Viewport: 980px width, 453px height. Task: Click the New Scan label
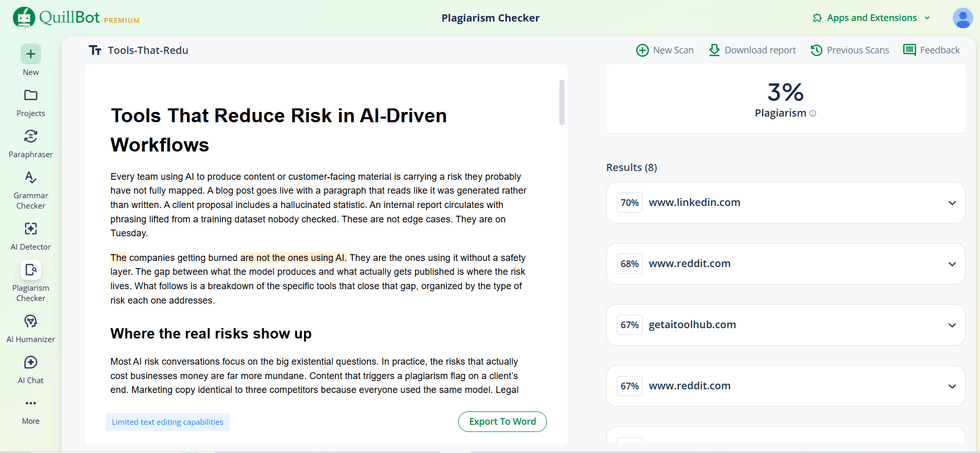pos(673,50)
